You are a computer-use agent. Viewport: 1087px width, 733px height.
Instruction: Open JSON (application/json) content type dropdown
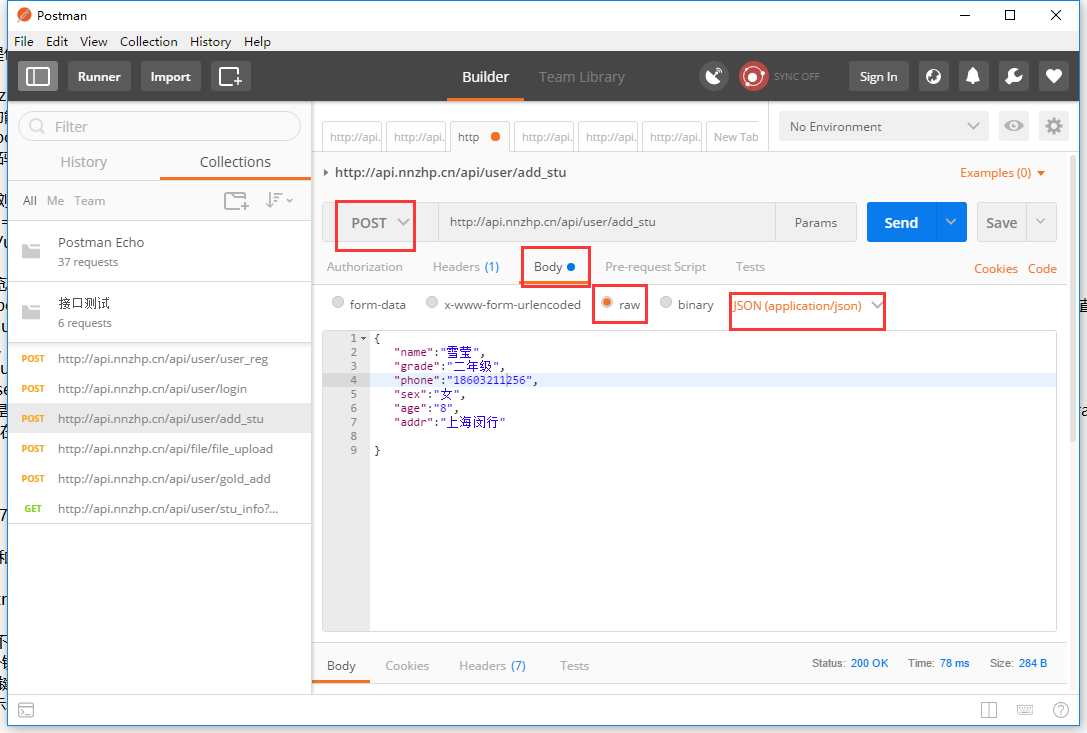(808, 306)
